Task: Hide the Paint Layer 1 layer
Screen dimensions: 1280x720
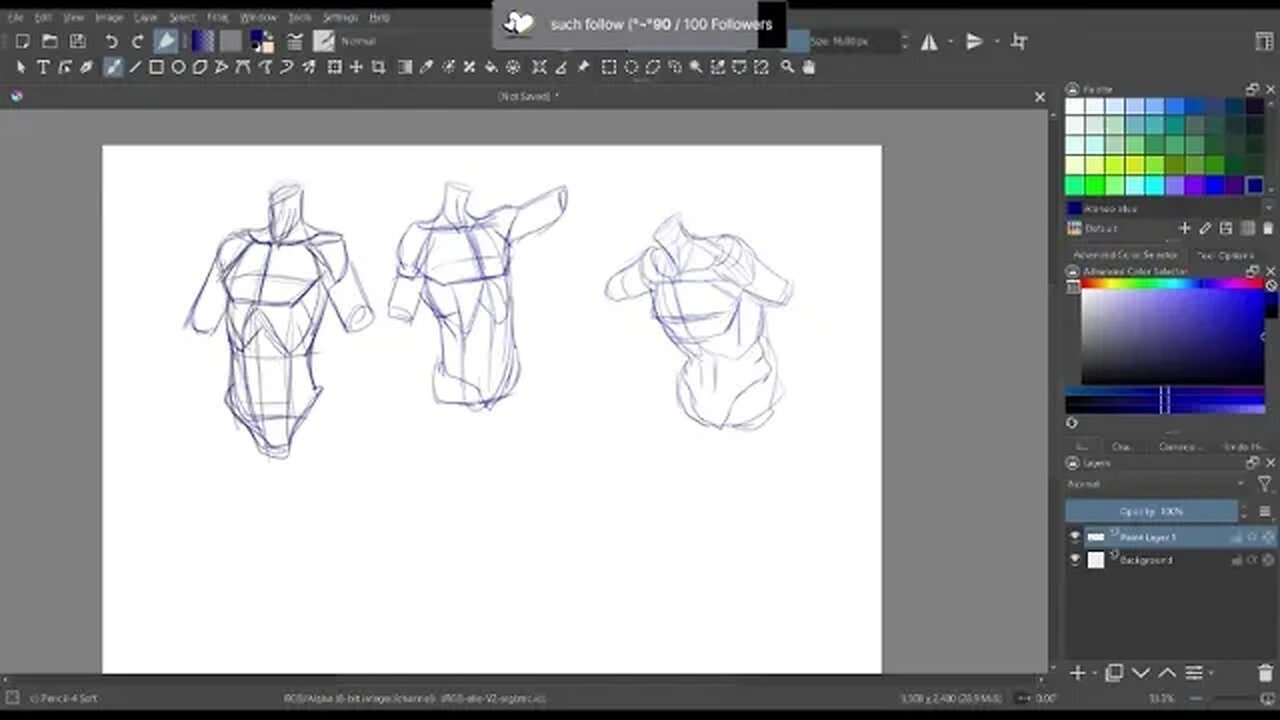Action: pyautogui.click(x=1075, y=537)
